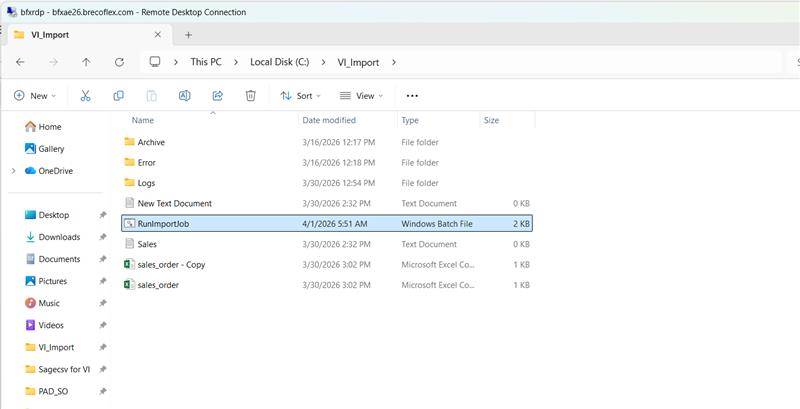The height and width of the screenshot is (409, 800).
Task: Select the RunImportJob batch file
Action: coord(327,223)
